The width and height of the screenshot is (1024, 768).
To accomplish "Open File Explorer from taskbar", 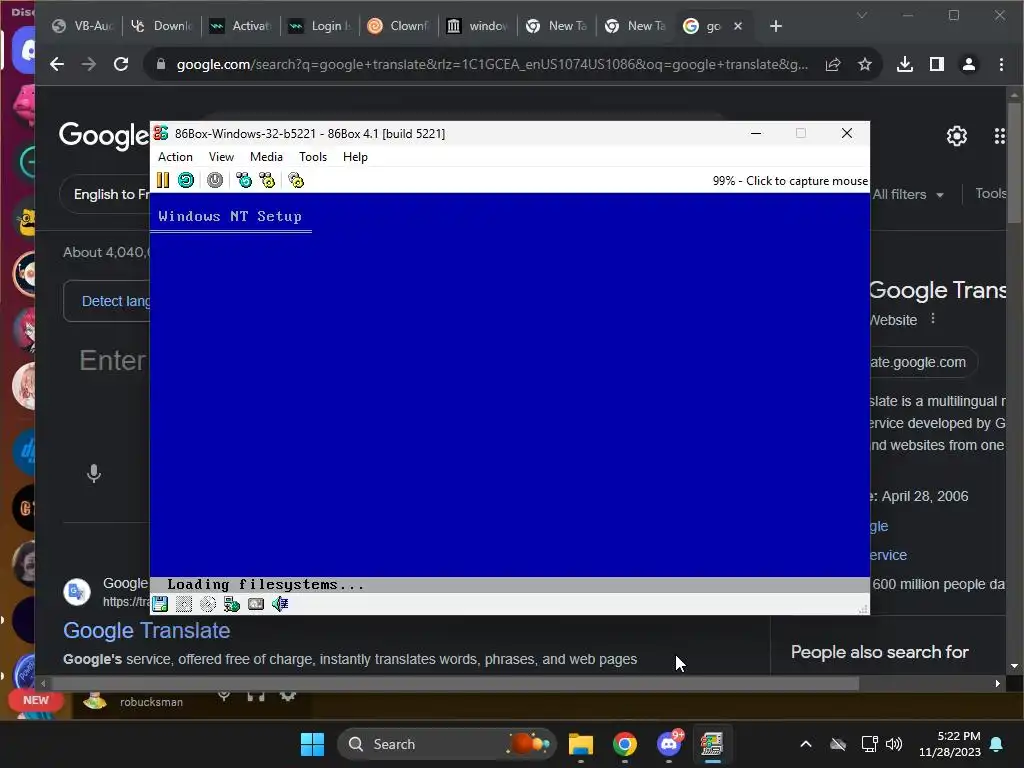I will [581, 744].
